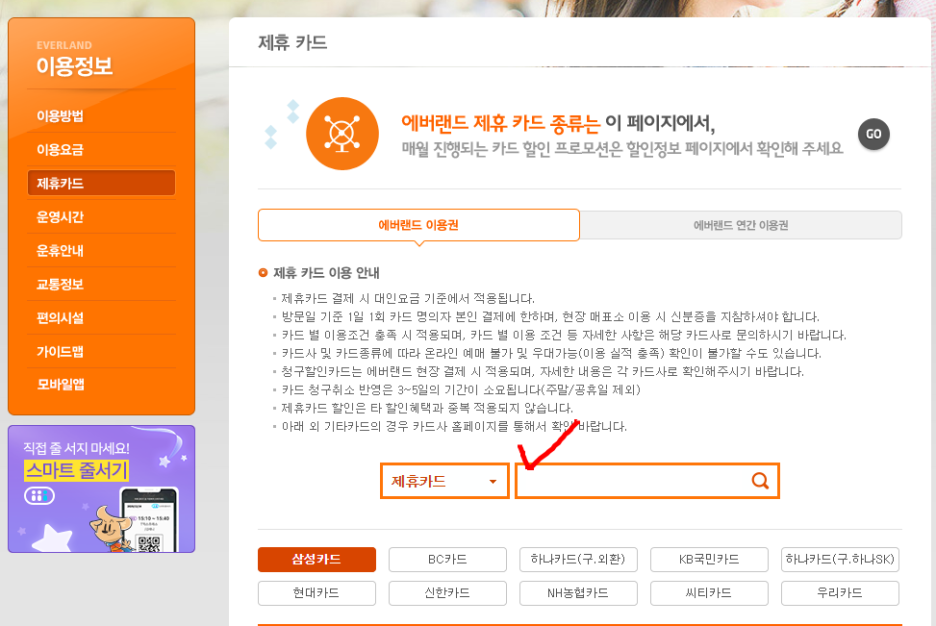Select the 현대카드 button
936x626 pixels.
[317, 593]
